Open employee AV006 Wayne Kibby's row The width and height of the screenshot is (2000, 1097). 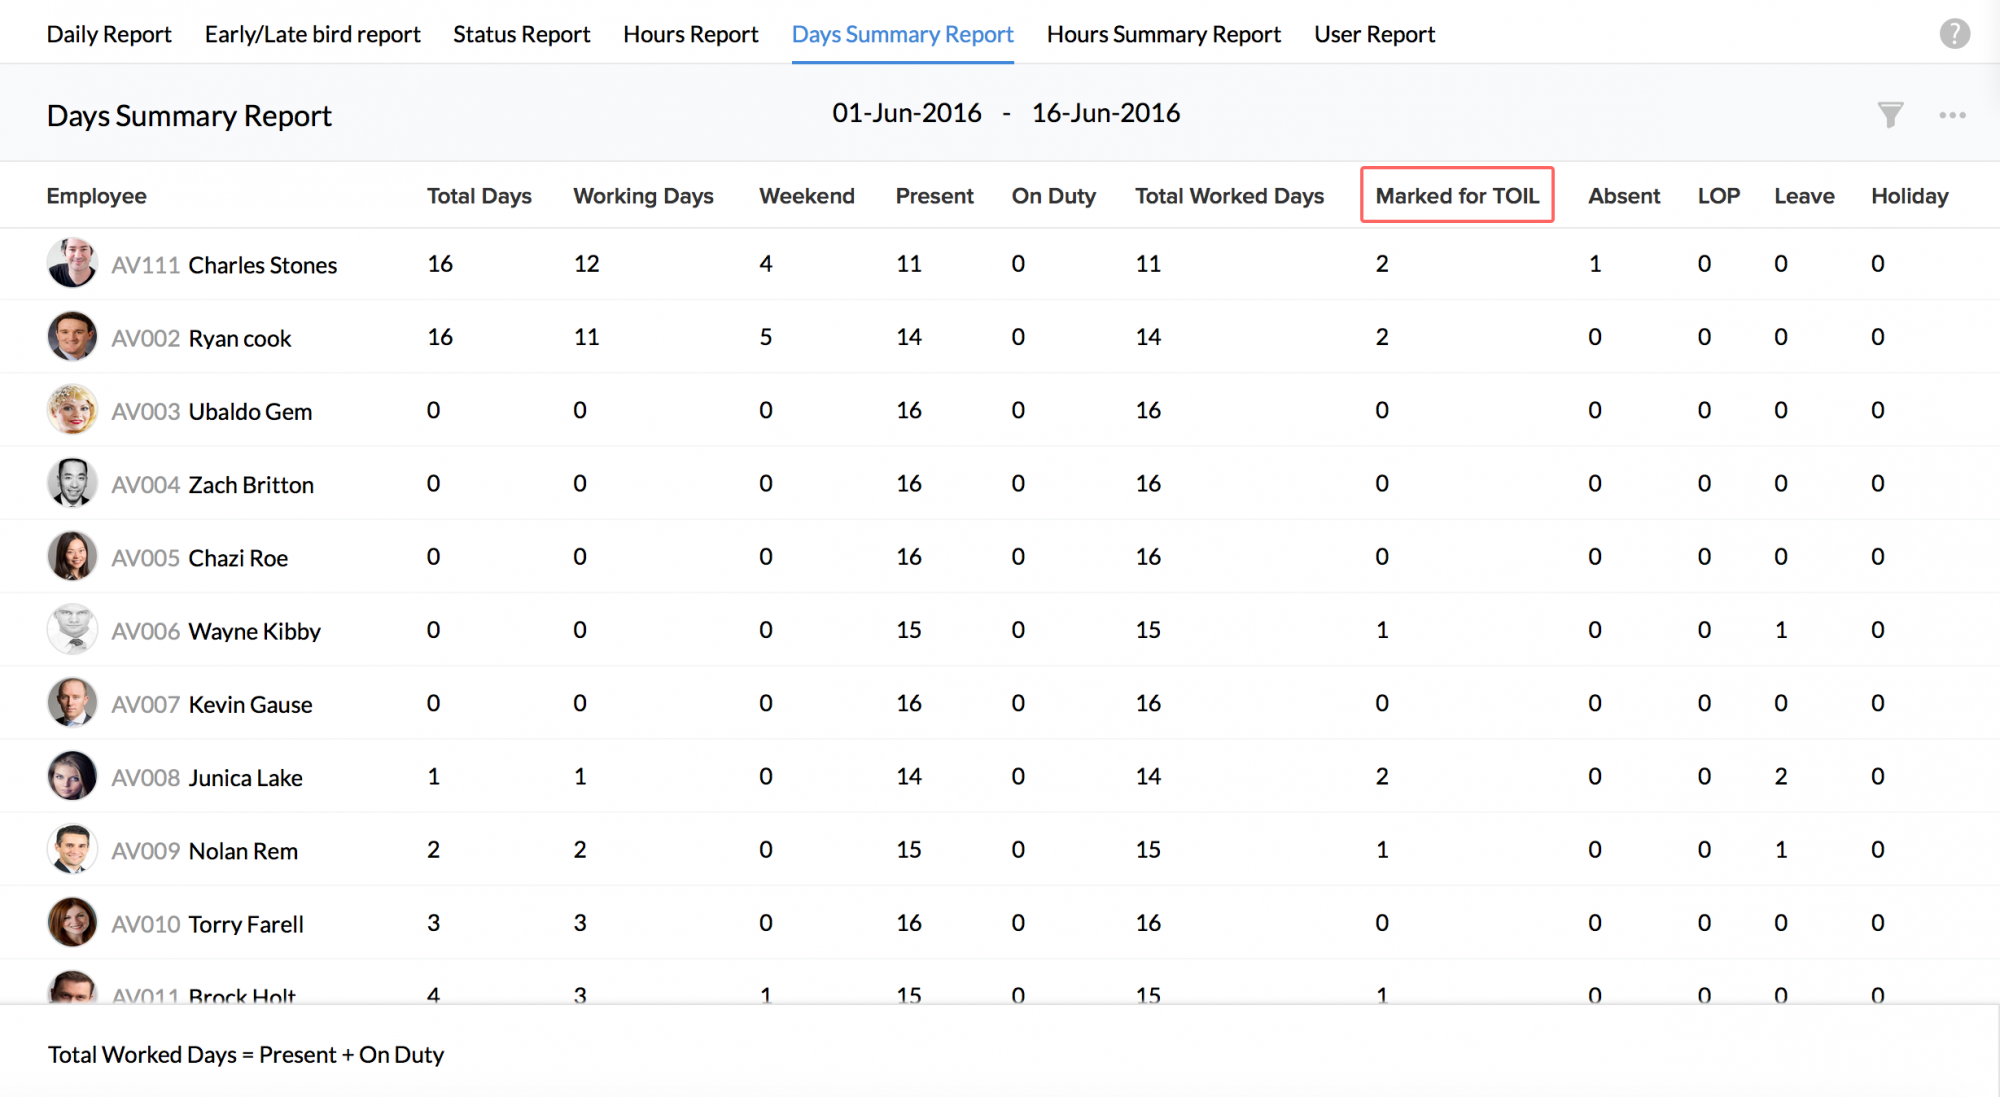tap(254, 631)
